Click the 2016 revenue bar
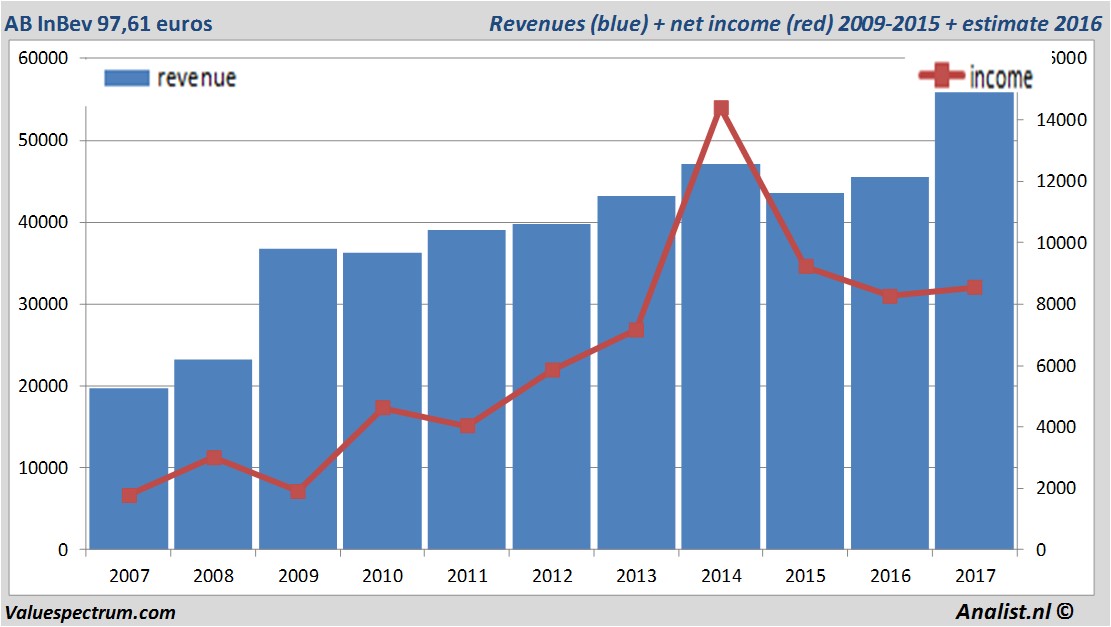The height and width of the screenshot is (627, 1111). [890, 363]
